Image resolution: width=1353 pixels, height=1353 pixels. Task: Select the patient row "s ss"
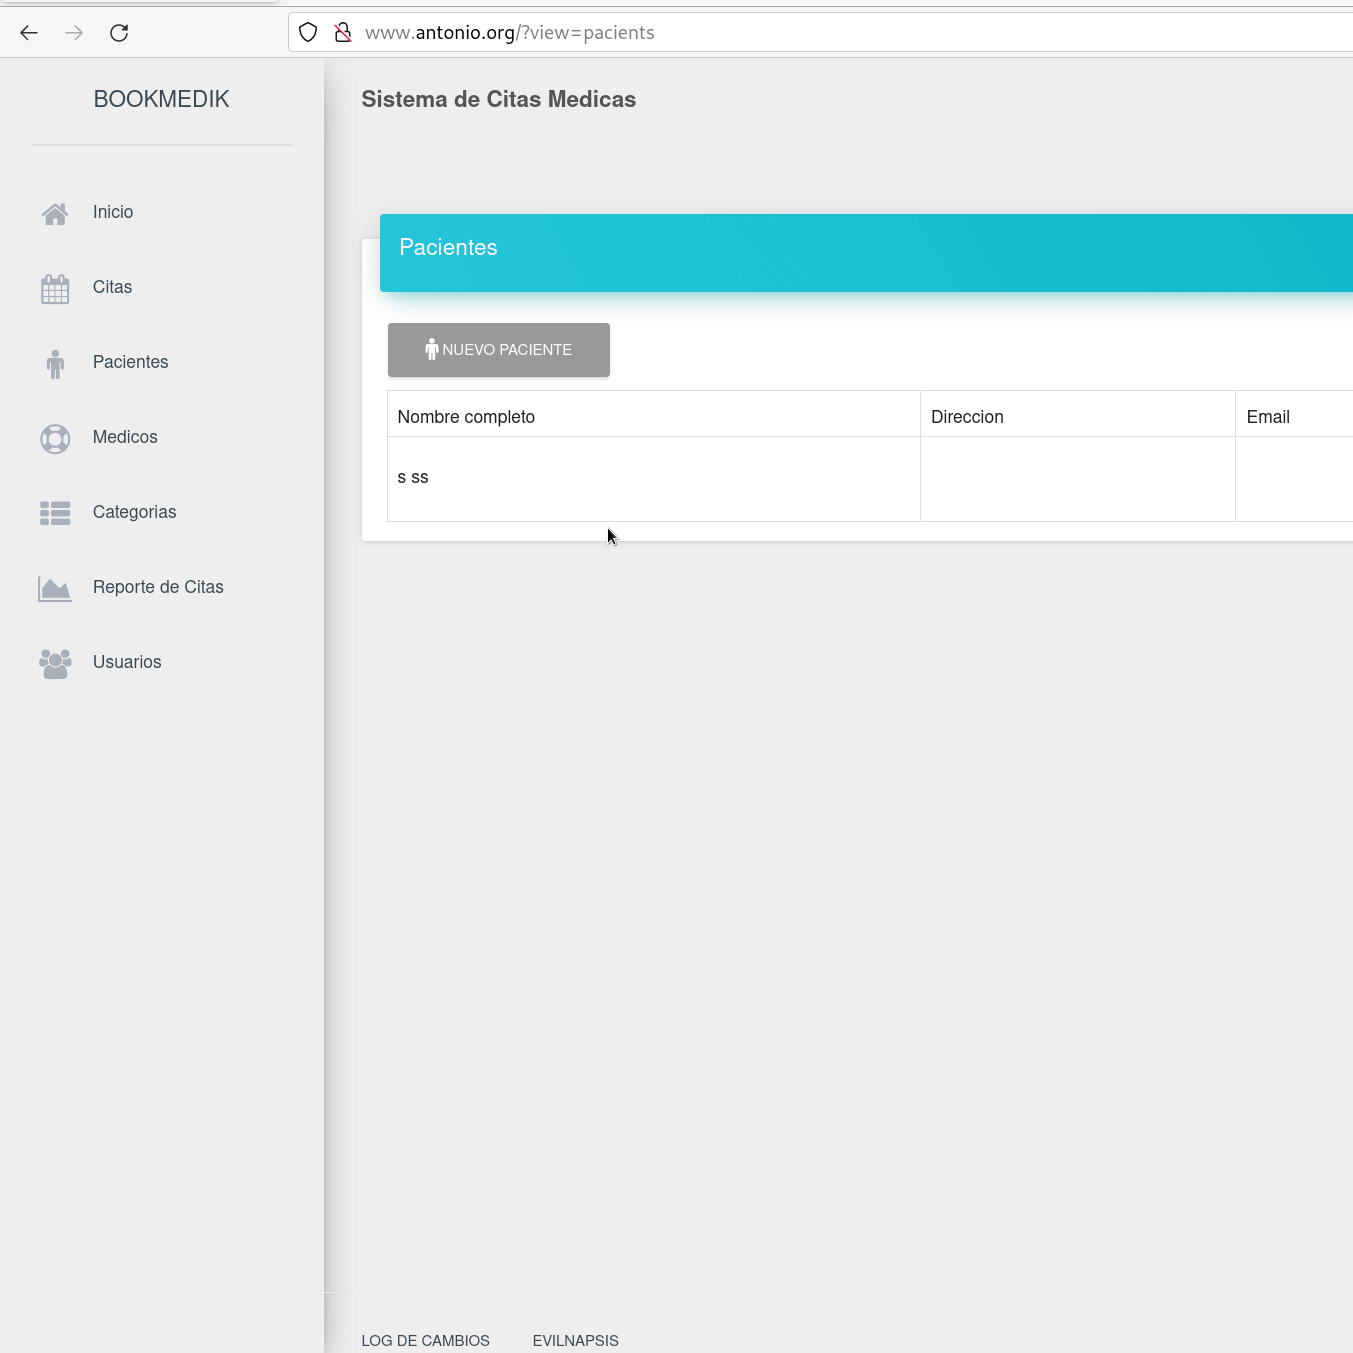(413, 478)
